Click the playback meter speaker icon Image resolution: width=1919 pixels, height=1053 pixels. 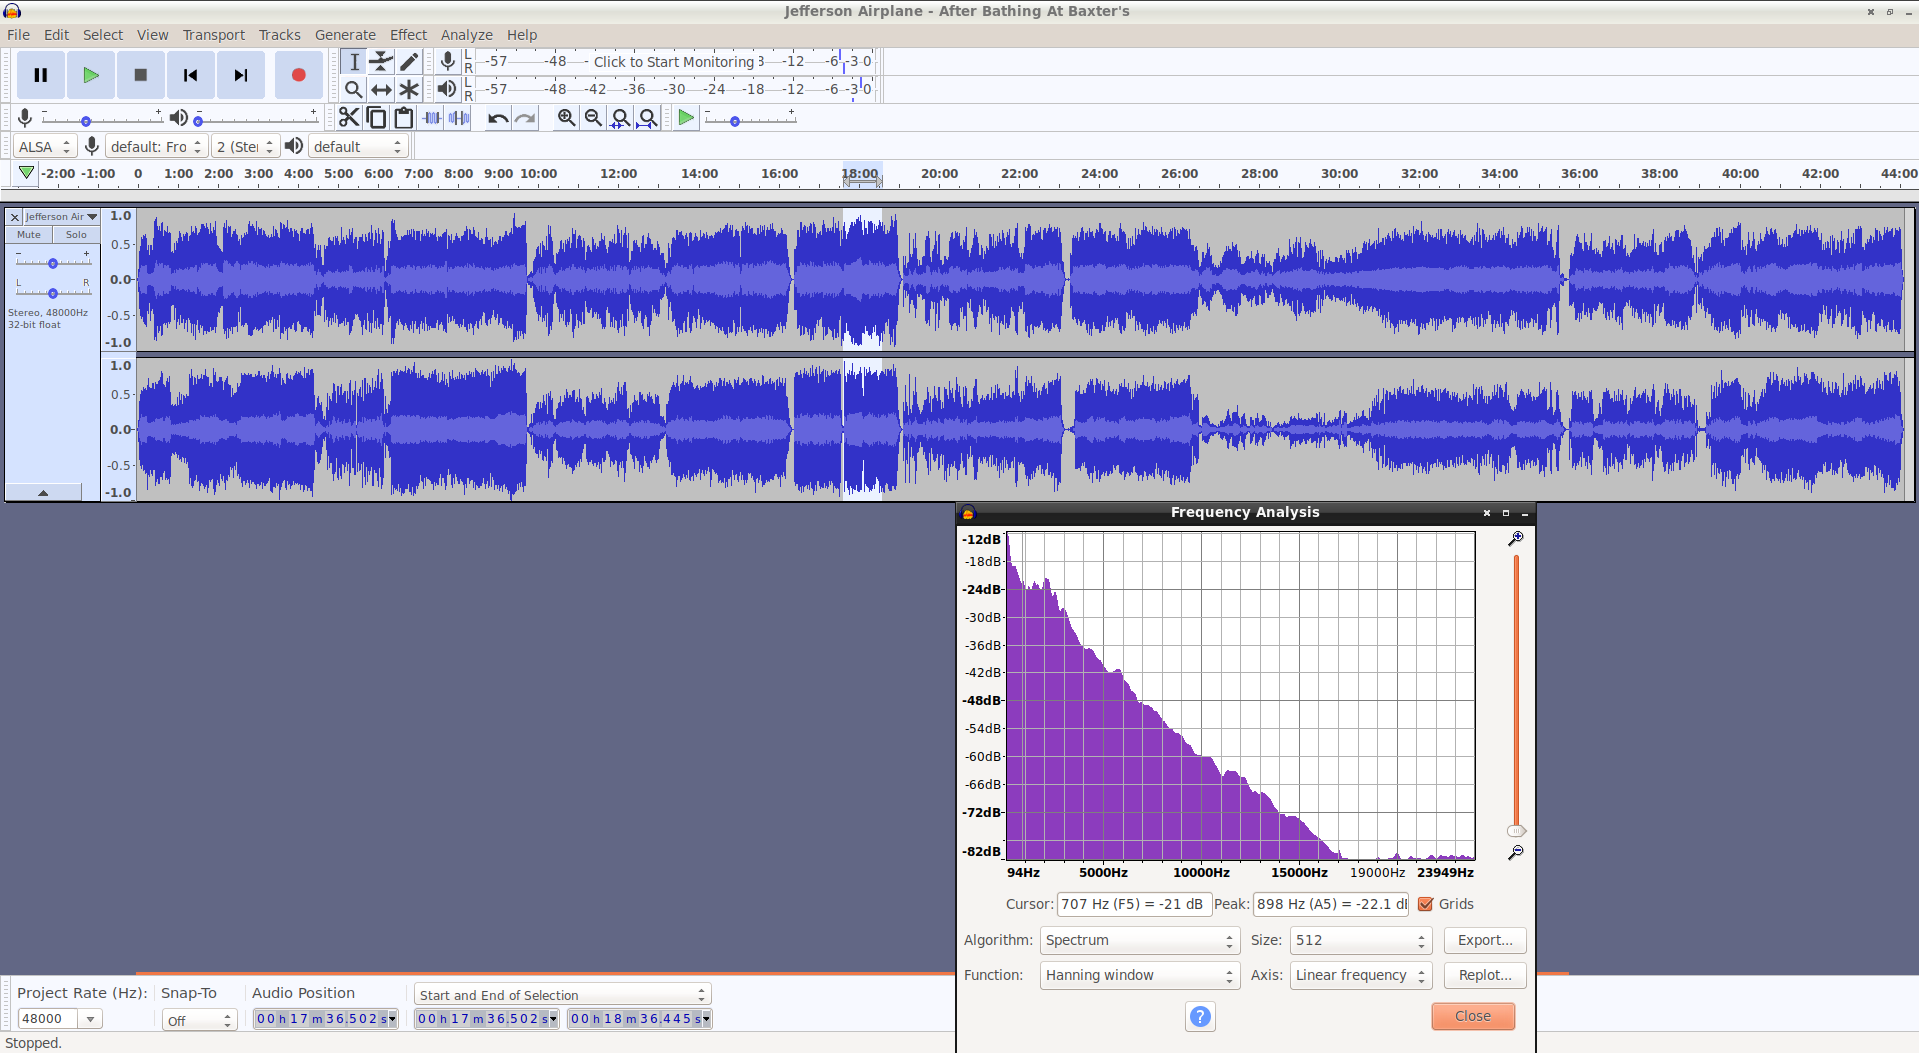[x=447, y=89]
